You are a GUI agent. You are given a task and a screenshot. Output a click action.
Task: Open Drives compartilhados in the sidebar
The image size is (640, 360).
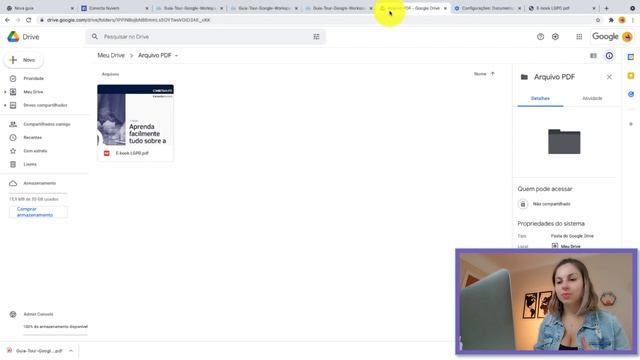(45, 105)
